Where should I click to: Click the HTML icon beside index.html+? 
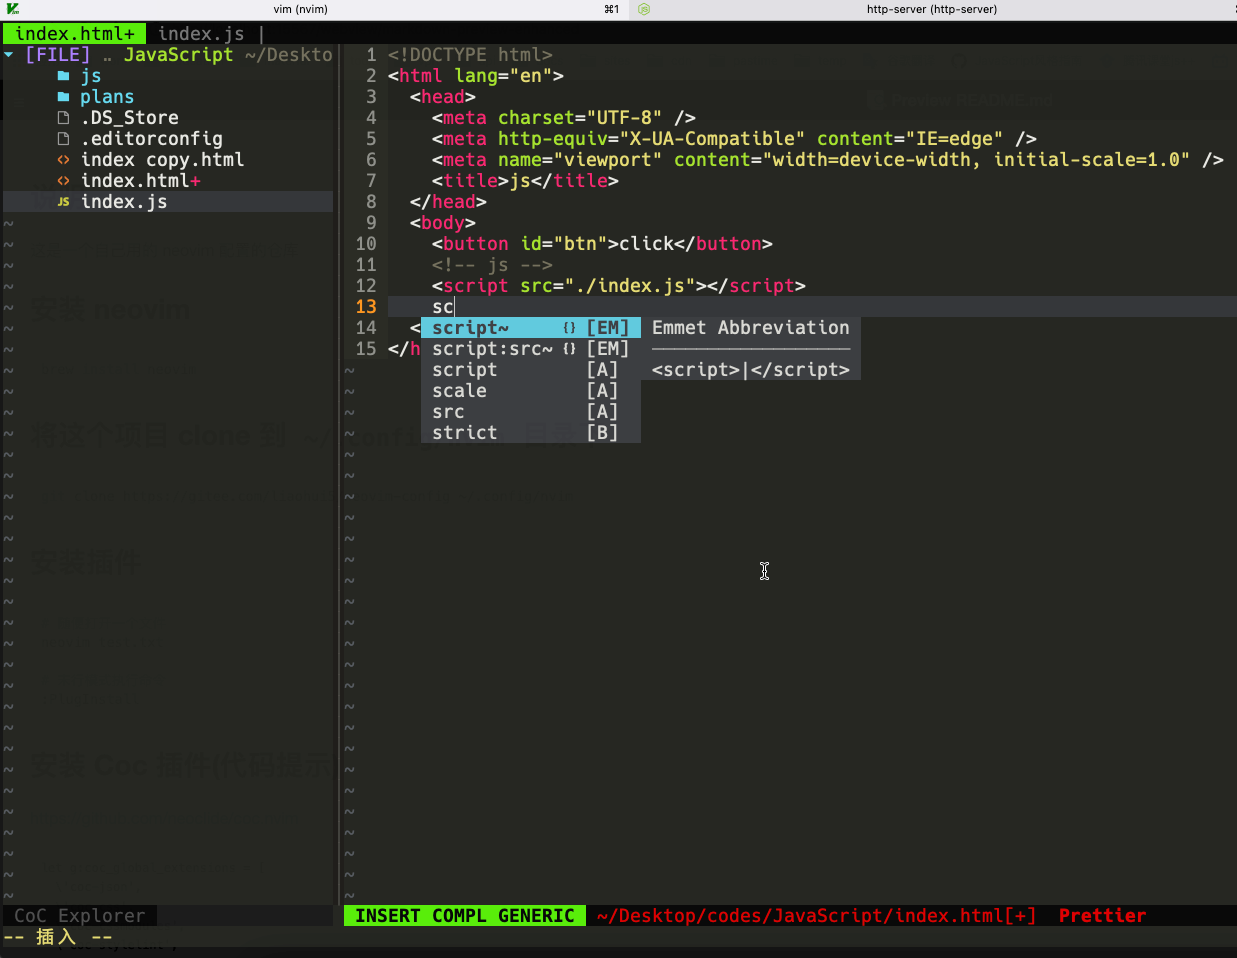(63, 181)
